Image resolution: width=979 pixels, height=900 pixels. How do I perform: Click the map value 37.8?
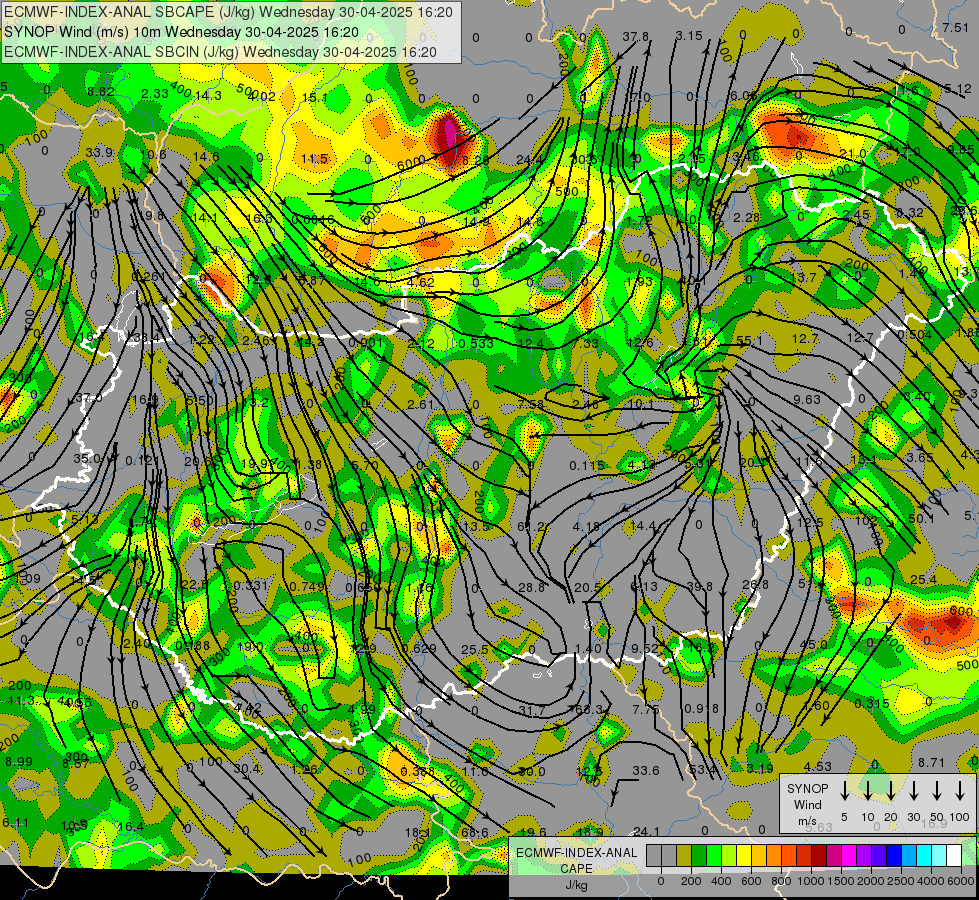(x=635, y=37)
